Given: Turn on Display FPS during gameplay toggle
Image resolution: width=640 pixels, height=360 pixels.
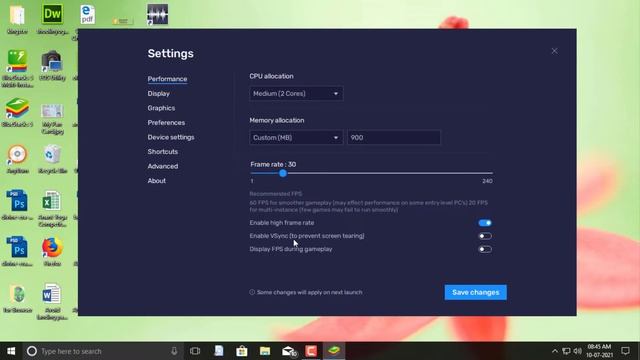Looking at the screenshot, I should (x=484, y=249).
